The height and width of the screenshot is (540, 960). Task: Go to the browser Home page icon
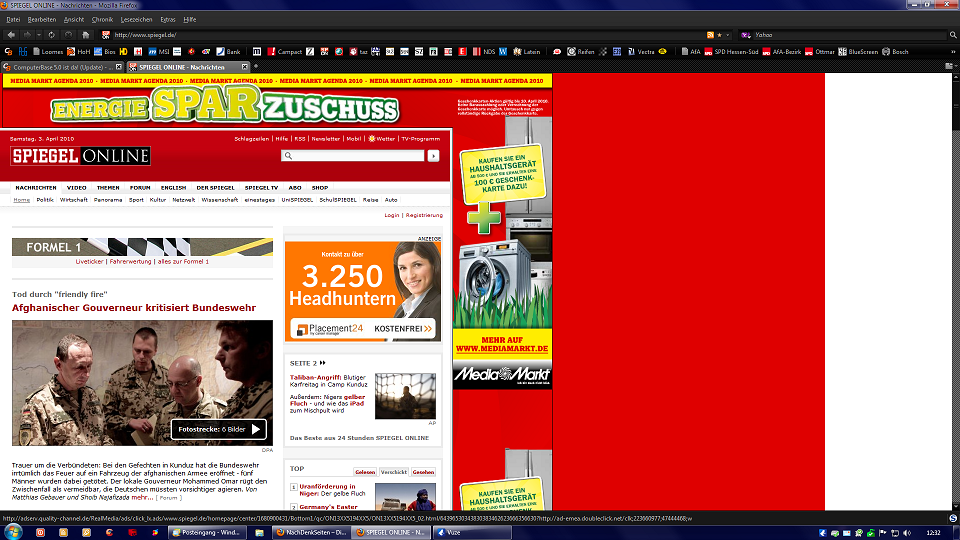(86, 35)
